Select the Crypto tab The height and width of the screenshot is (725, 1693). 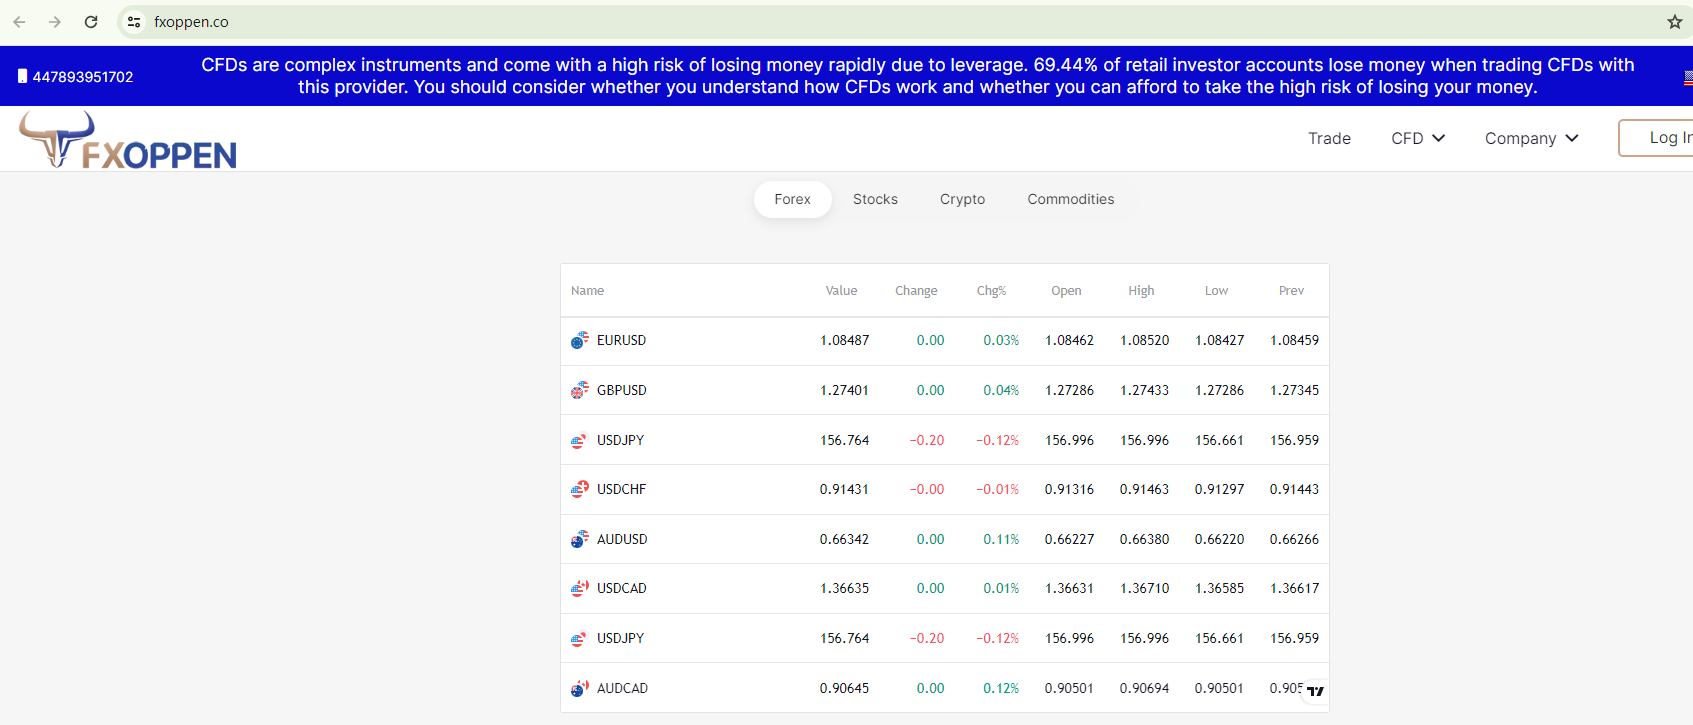(962, 200)
